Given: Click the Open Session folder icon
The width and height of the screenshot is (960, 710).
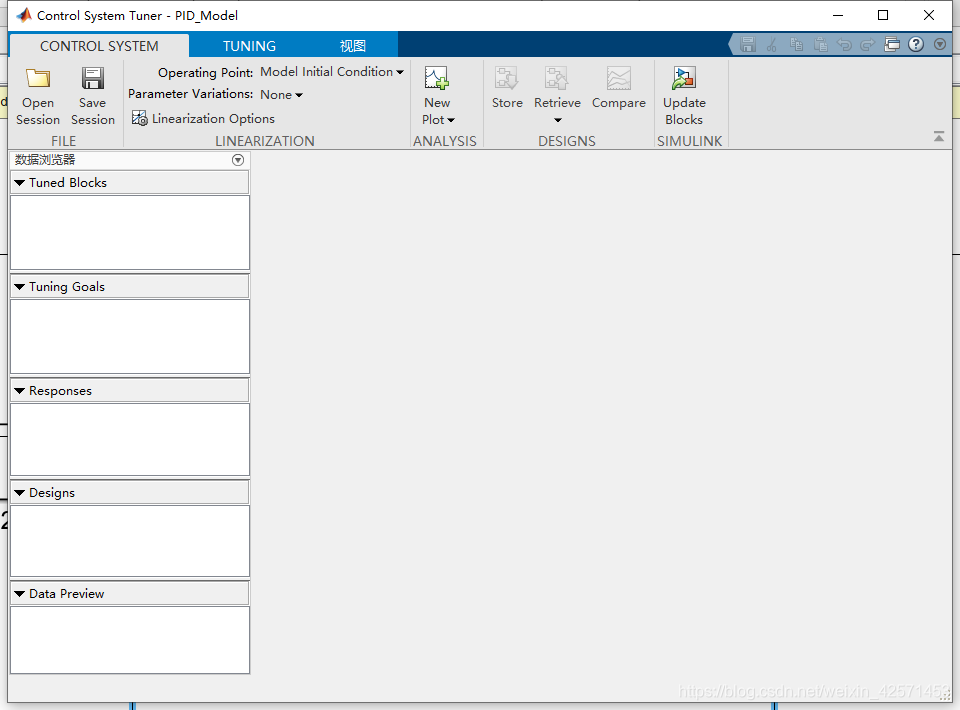Looking at the screenshot, I should point(38,78).
